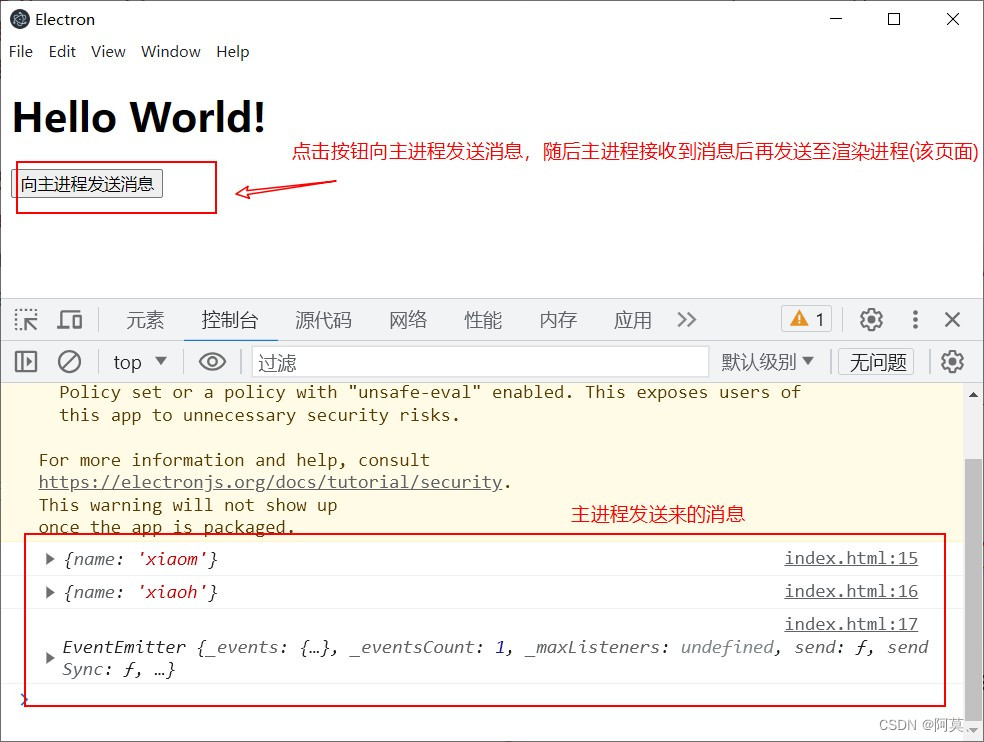This screenshot has width=984, height=742.
Task: Open the 默认级别 log level dropdown
Action: (768, 361)
